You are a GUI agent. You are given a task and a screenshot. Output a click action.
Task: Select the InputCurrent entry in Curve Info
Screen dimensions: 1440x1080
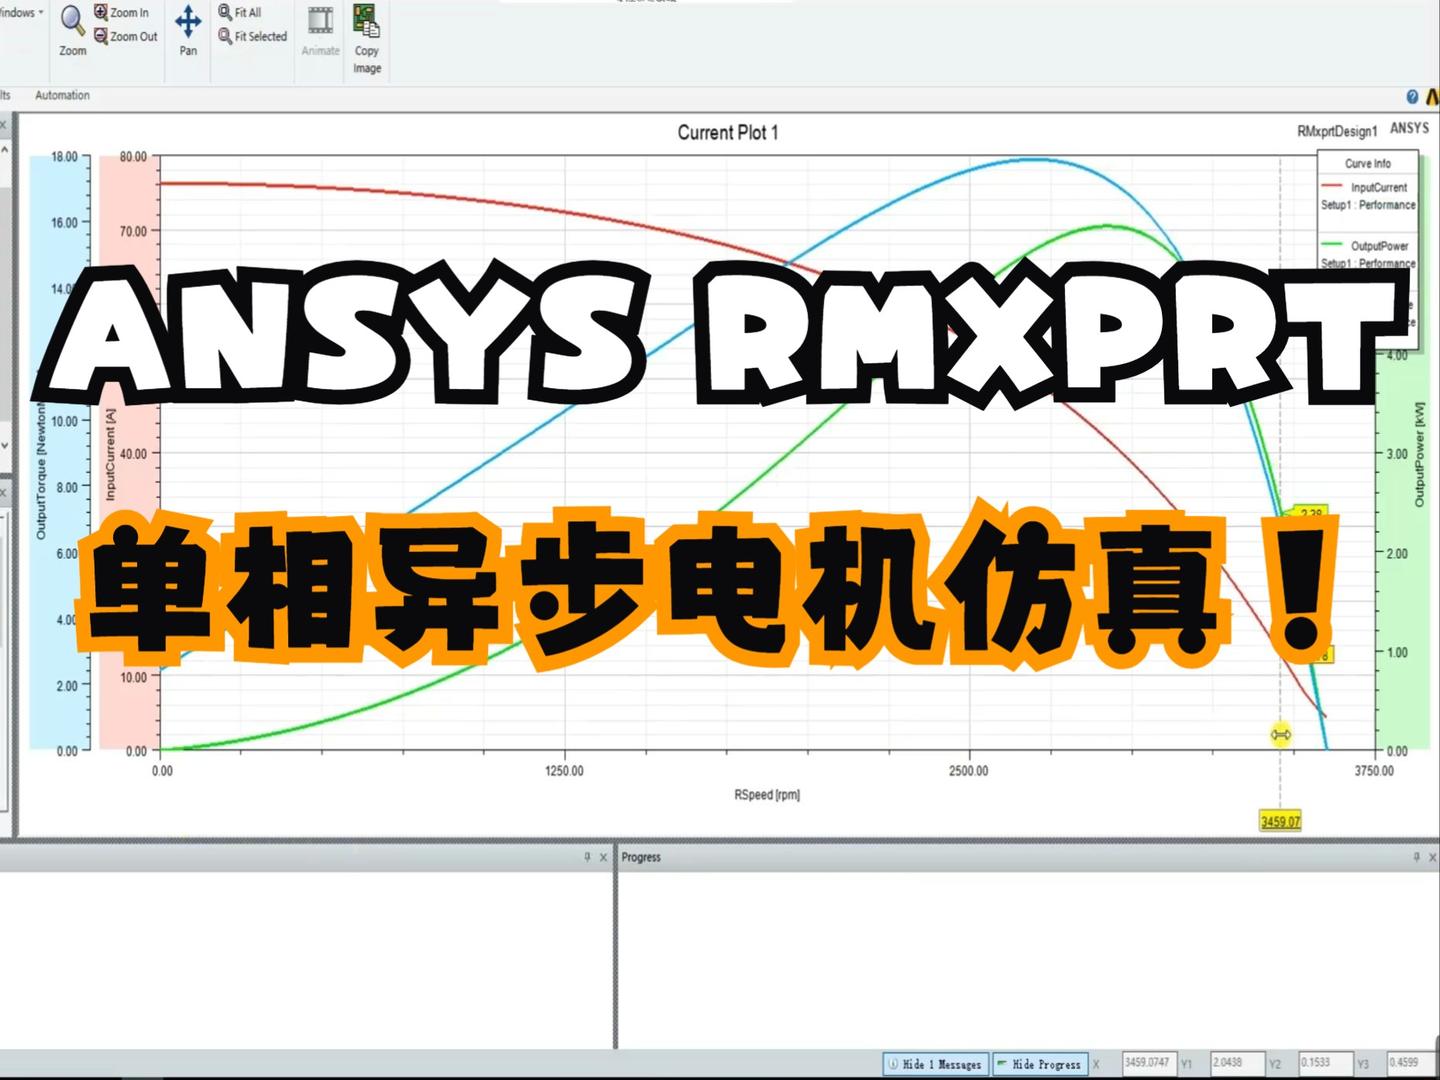pyautogui.click(x=1380, y=186)
